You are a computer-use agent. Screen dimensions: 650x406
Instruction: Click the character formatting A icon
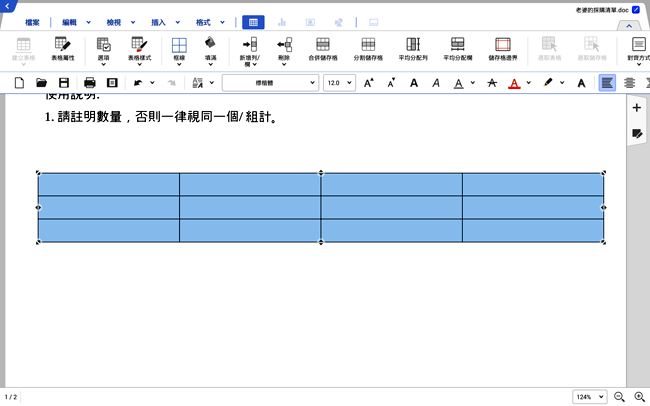click(582, 83)
